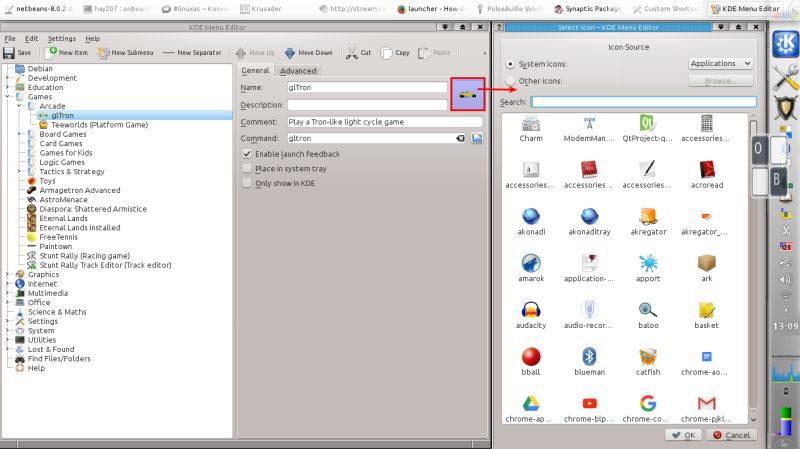800x449 pixels.
Task: Select the Eternal Lands installed entry
Action: (x=80, y=228)
